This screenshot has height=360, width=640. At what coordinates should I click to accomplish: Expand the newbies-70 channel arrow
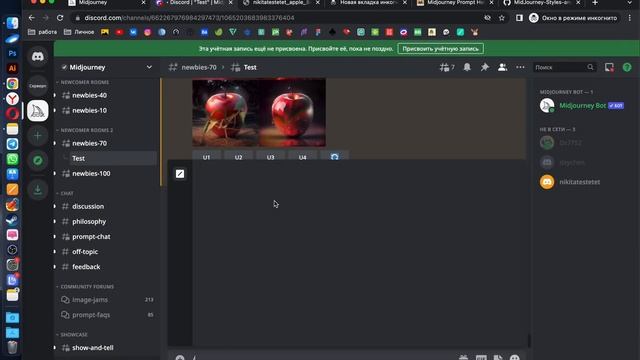[55, 143]
